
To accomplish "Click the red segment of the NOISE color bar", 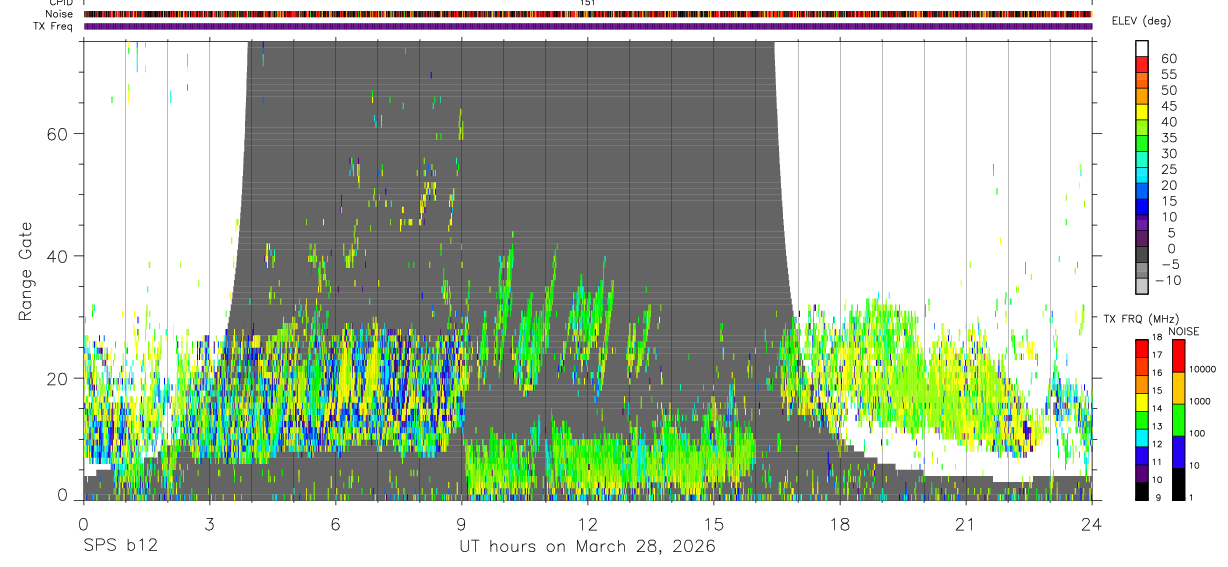I will point(1177,356).
